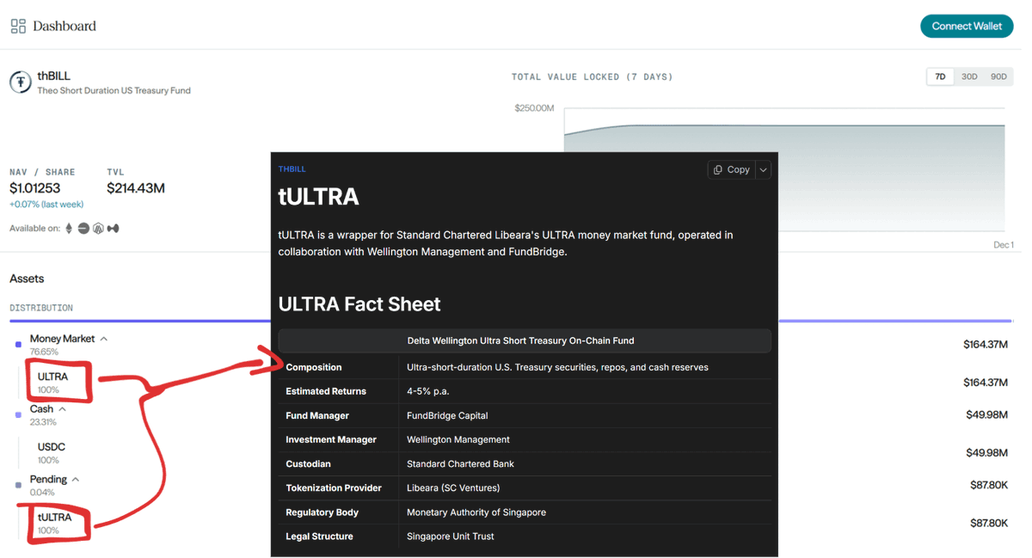Viewport: 1032px width, 558px height.
Task: Select the USDC asset row
Action: 52,447
